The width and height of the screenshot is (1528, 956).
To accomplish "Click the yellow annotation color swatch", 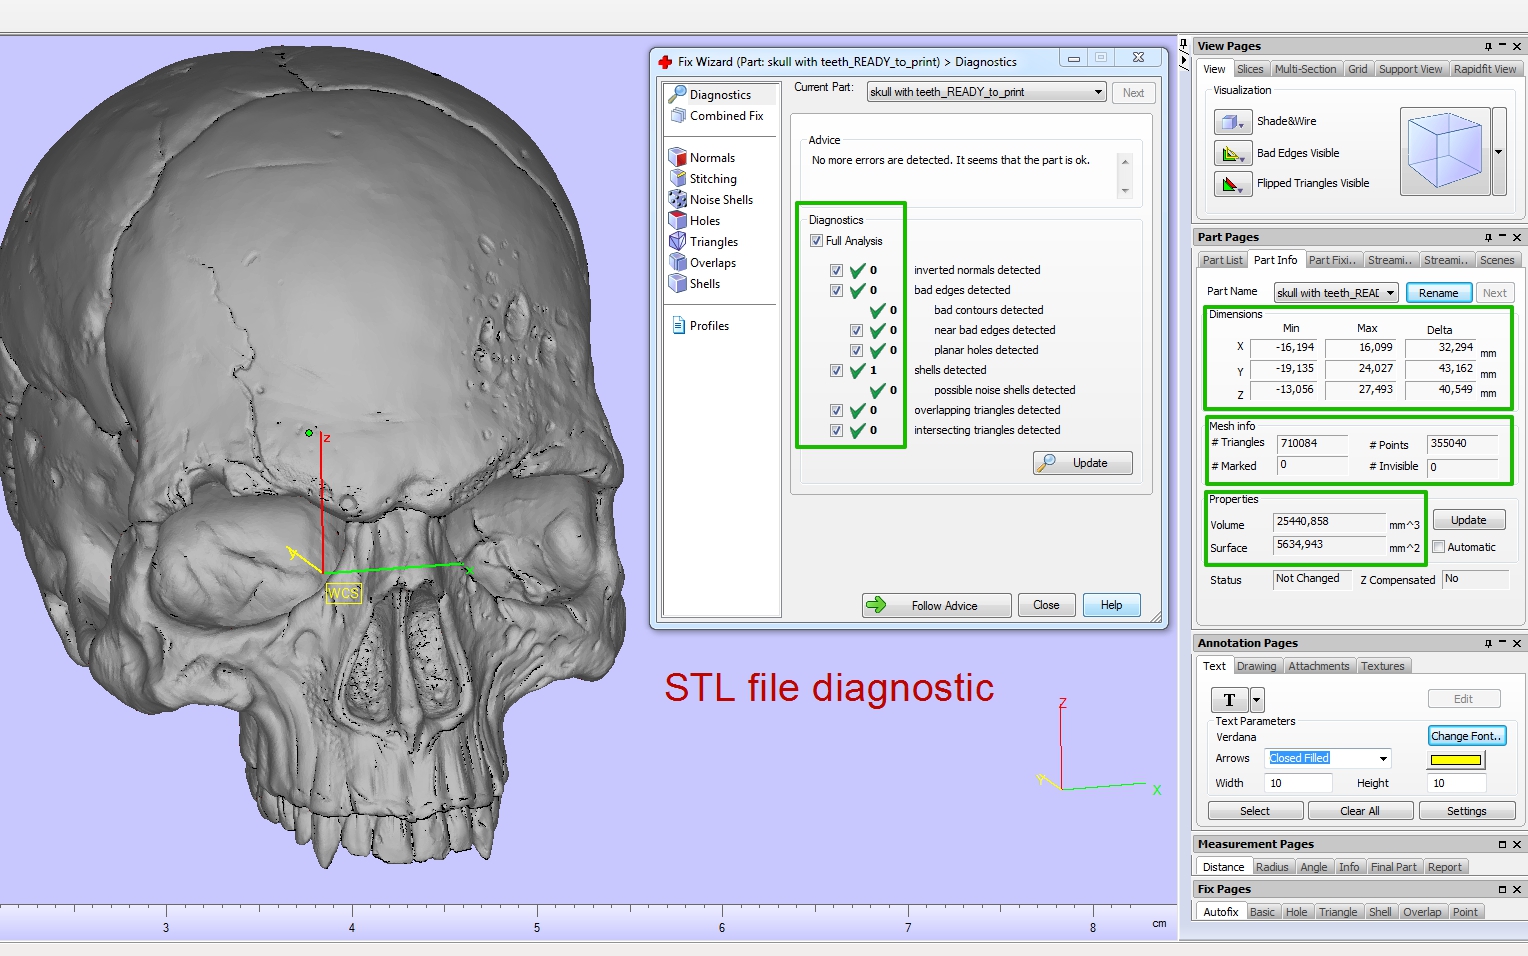I will click(1455, 760).
